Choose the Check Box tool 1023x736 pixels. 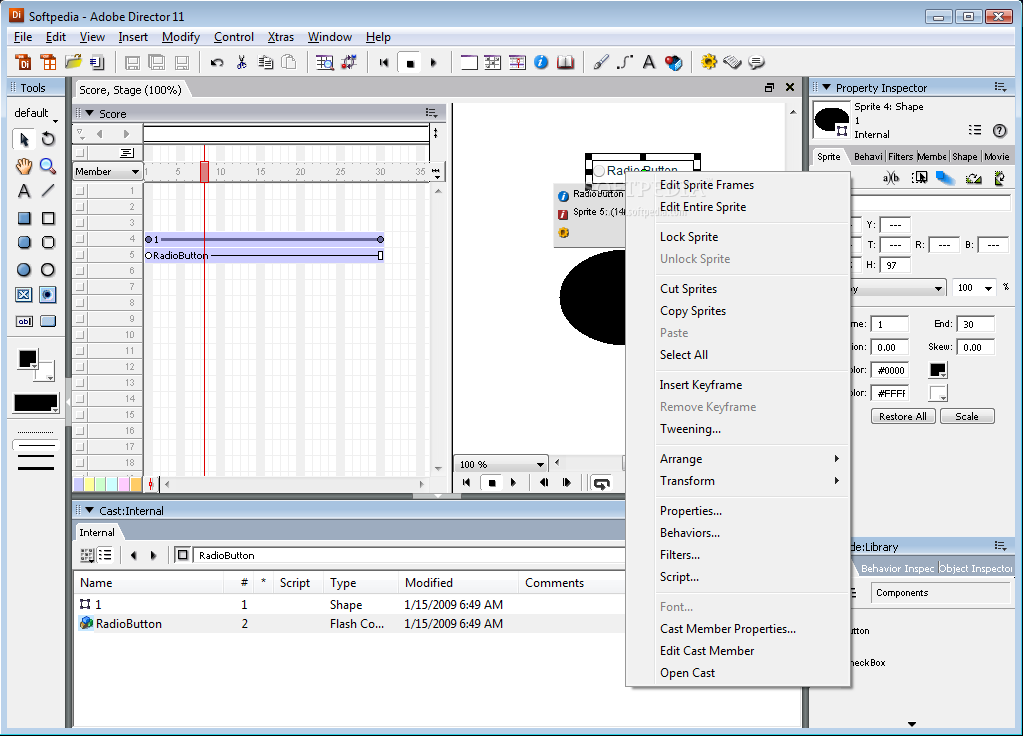23,295
